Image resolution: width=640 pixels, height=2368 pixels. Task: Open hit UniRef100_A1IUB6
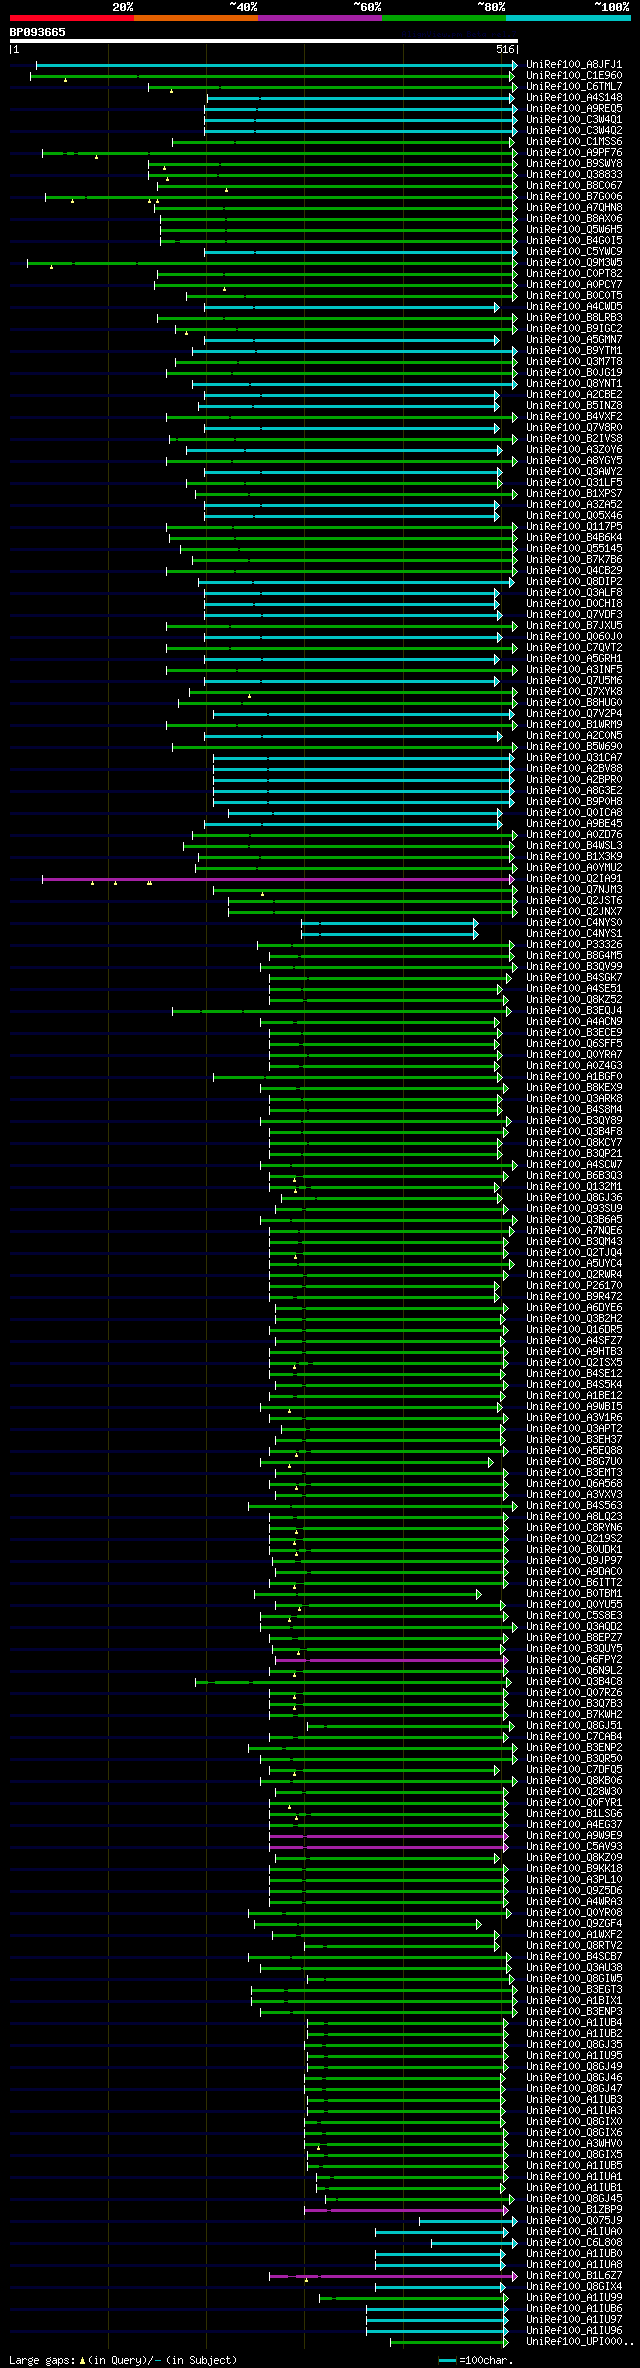click(574, 2308)
